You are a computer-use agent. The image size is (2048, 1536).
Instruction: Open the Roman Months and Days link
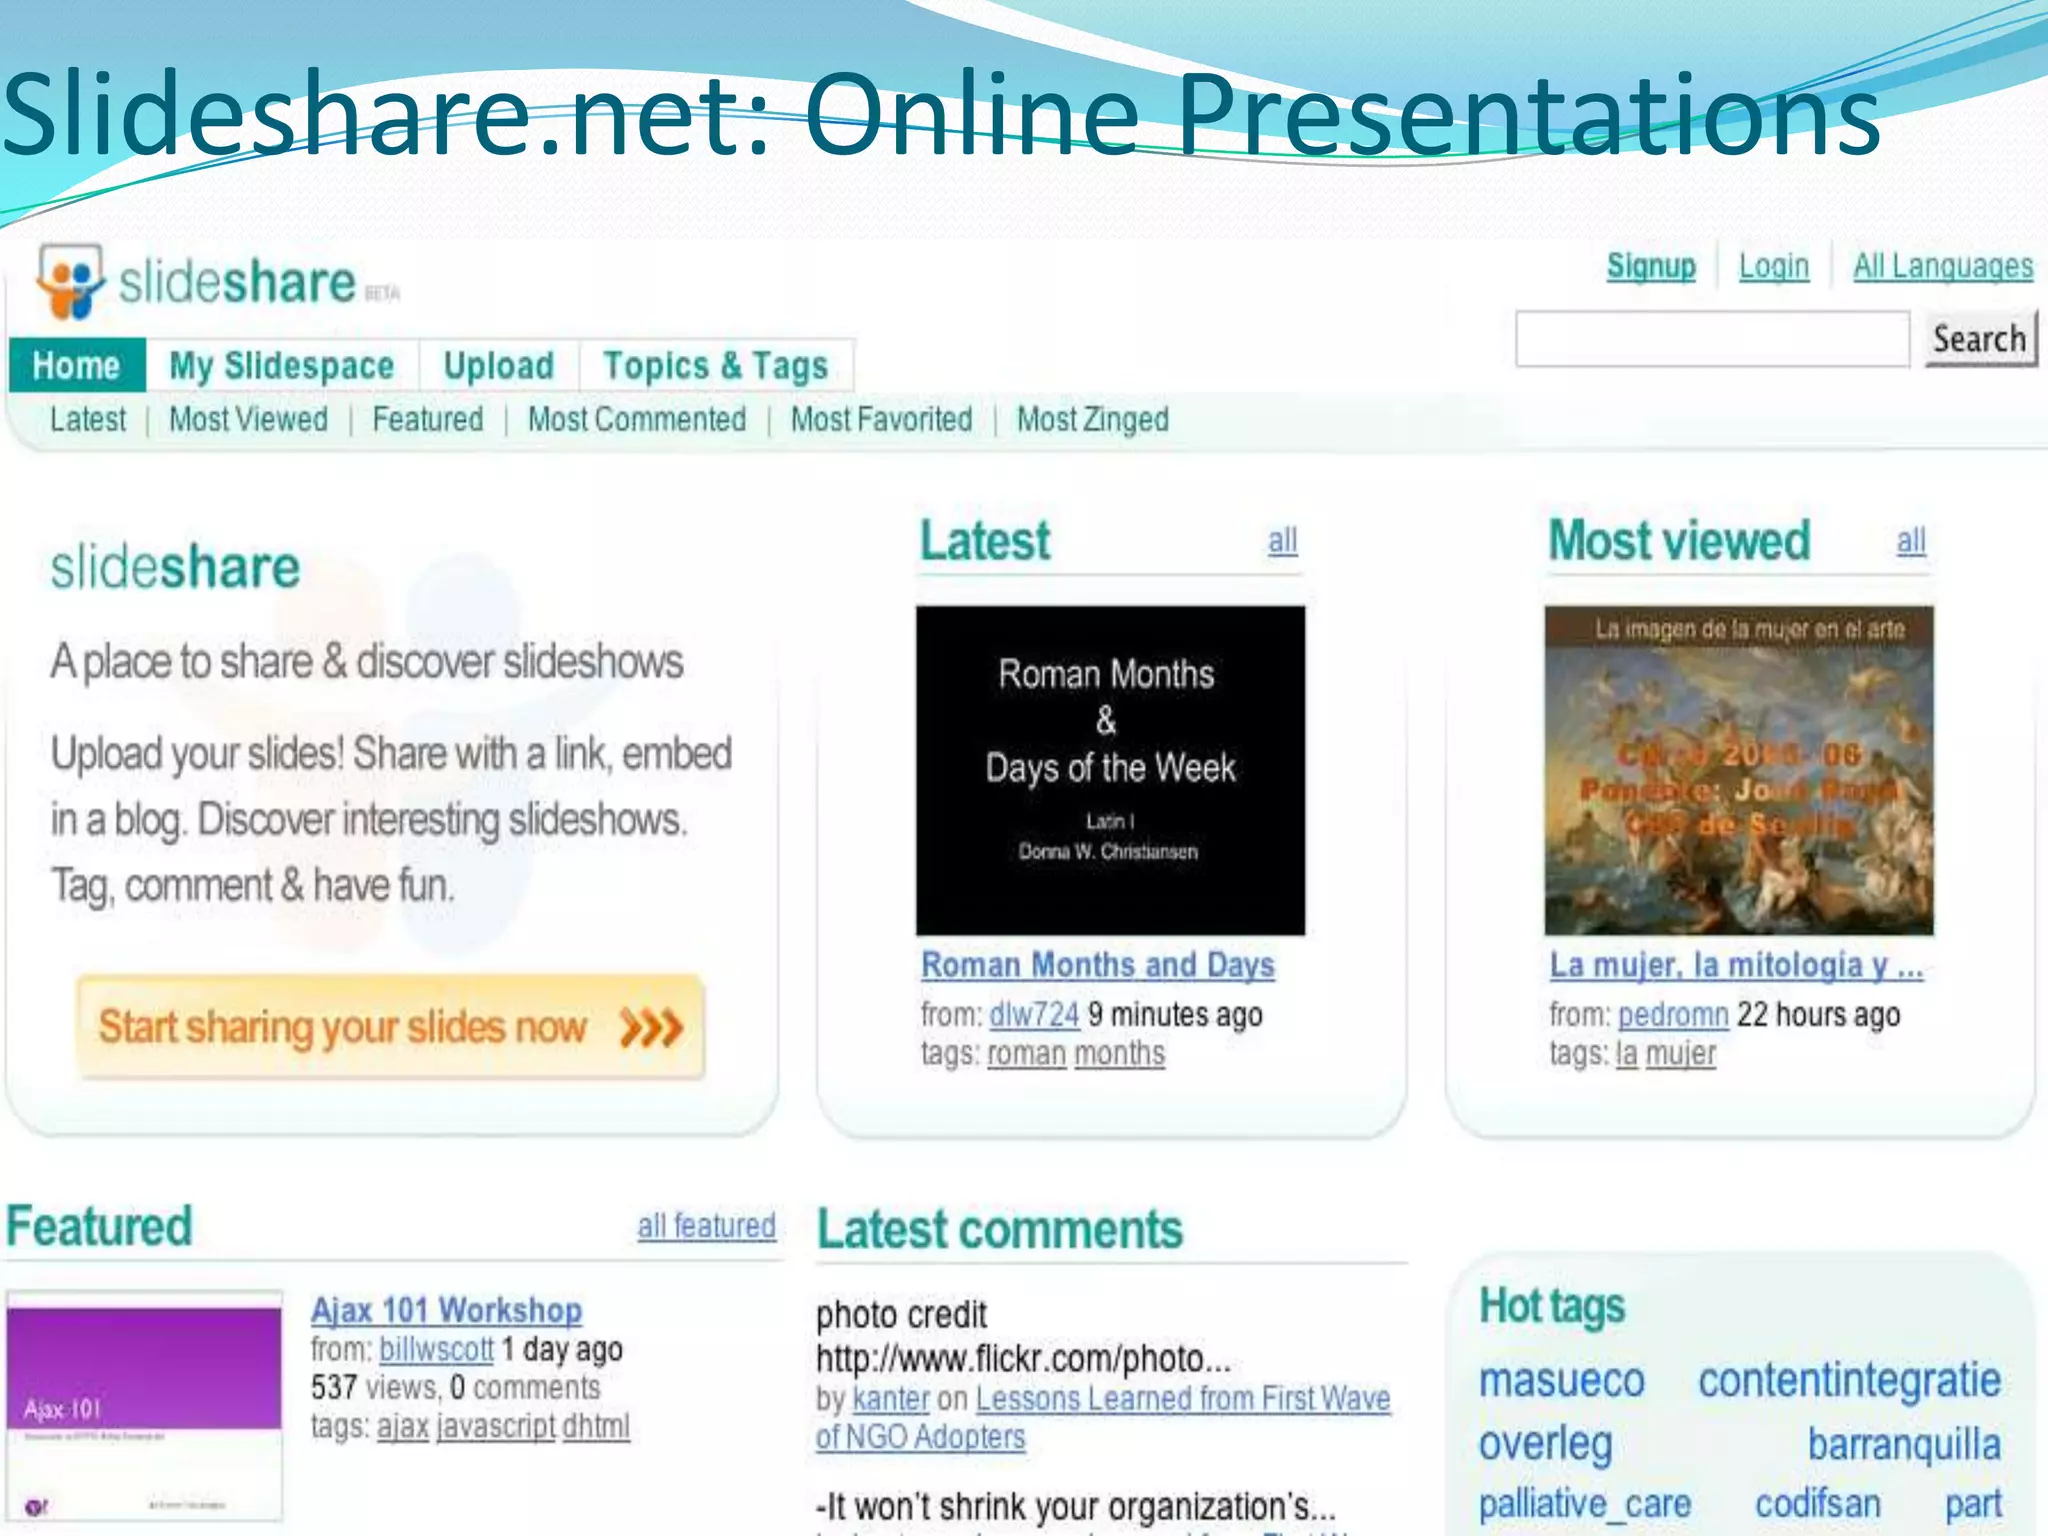tap(1098, 965)
